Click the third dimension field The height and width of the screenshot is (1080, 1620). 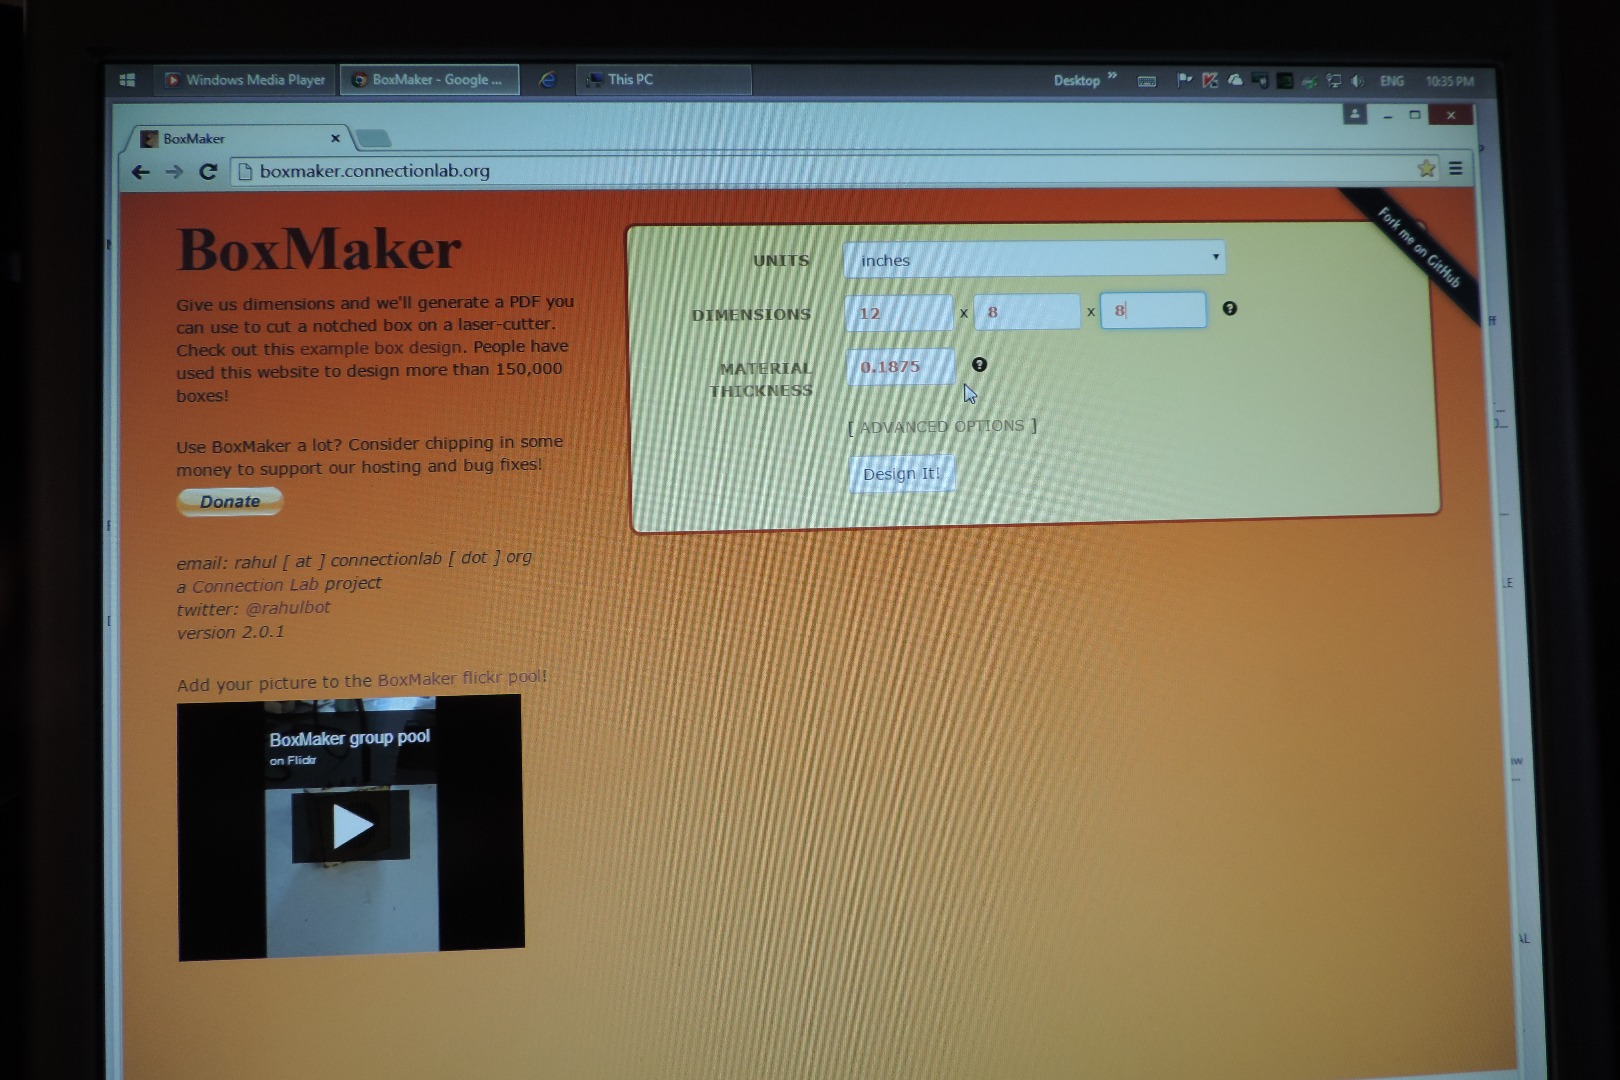click(1153, 310)
